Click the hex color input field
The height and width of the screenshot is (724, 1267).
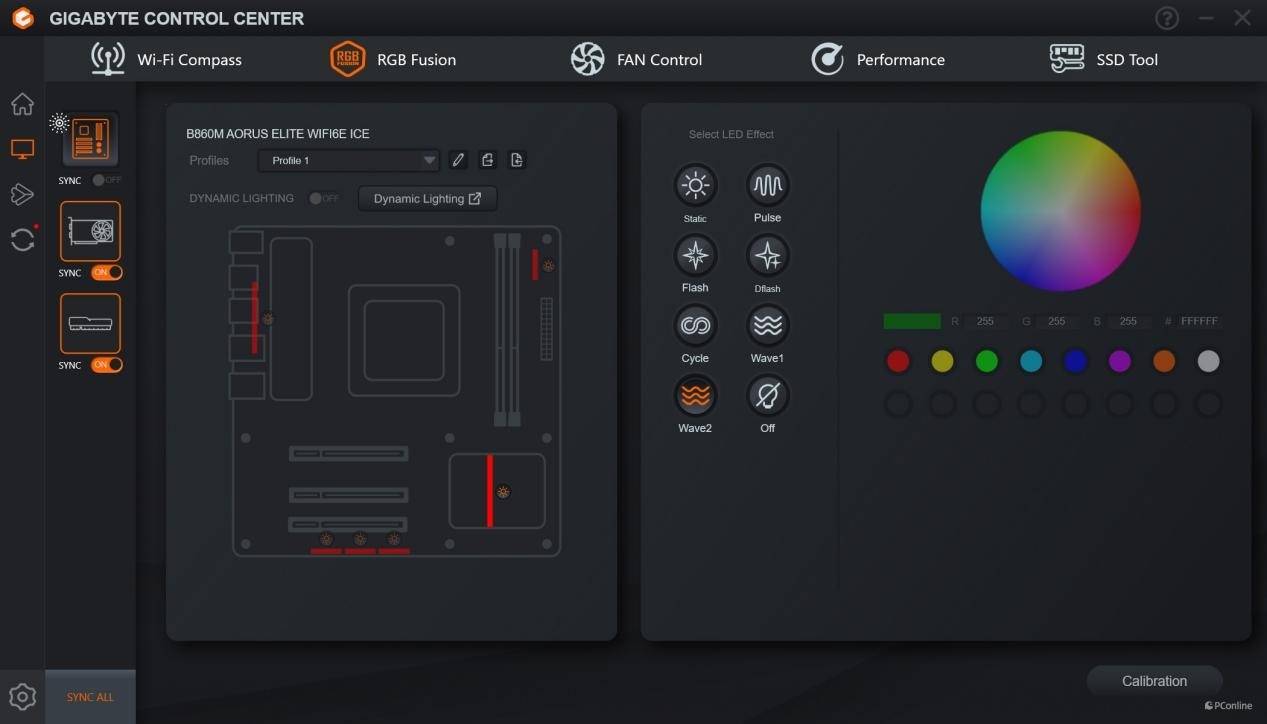click(1199, 321)
